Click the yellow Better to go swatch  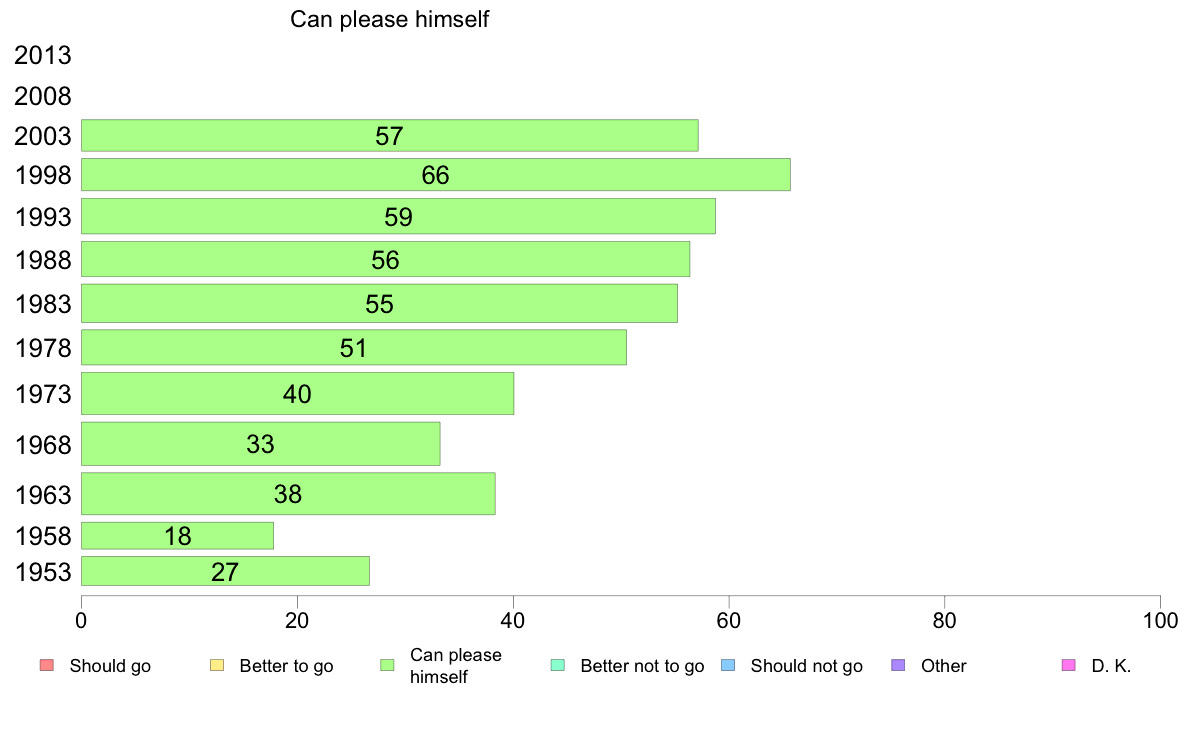click(x=217, y=666)
